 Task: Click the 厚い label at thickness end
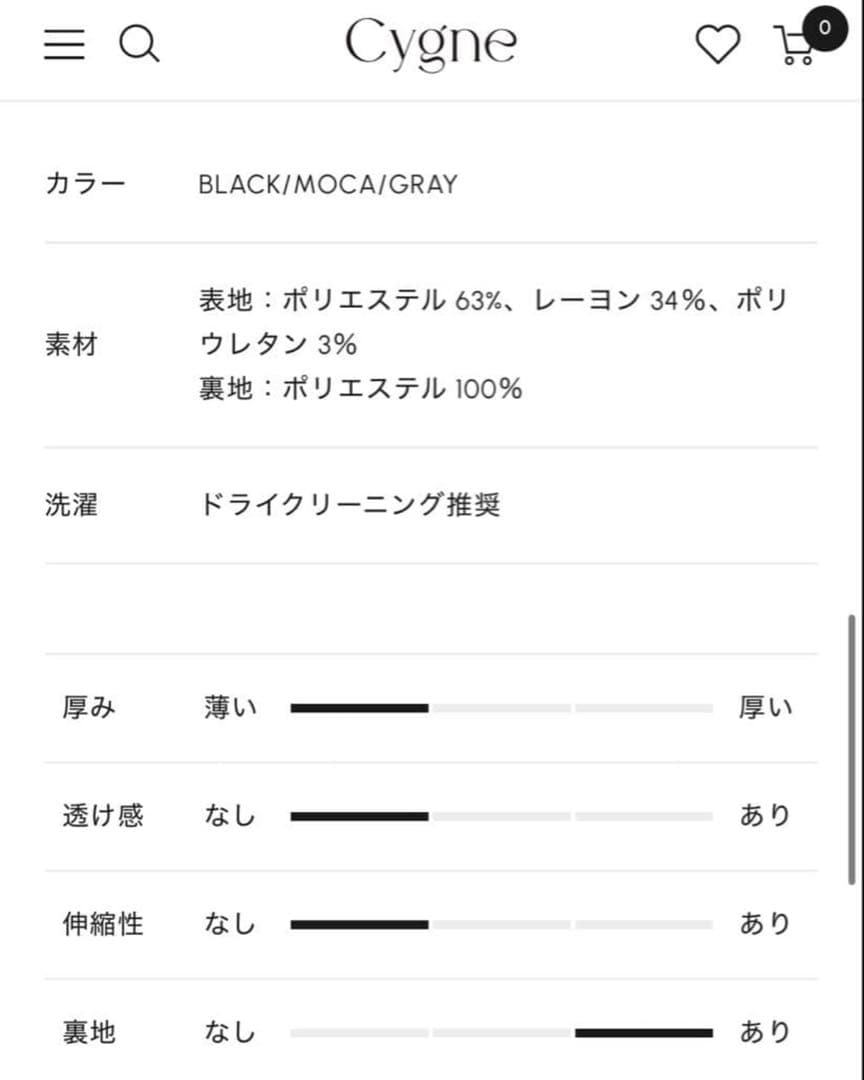pyautogui.click(x=765, y=708)
